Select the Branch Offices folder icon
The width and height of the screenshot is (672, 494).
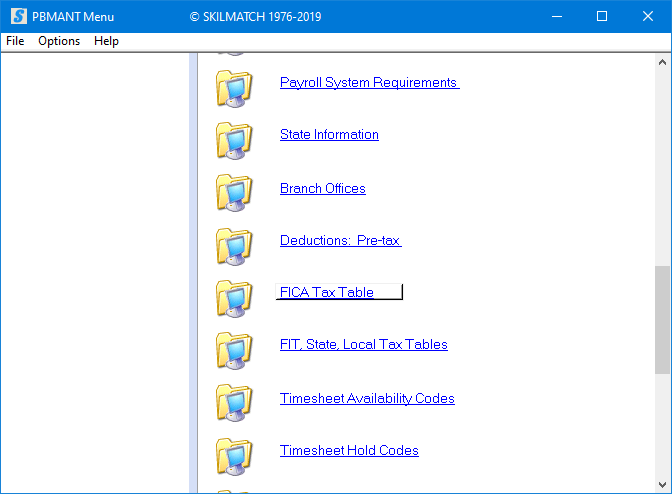click(x=234, y=192)
